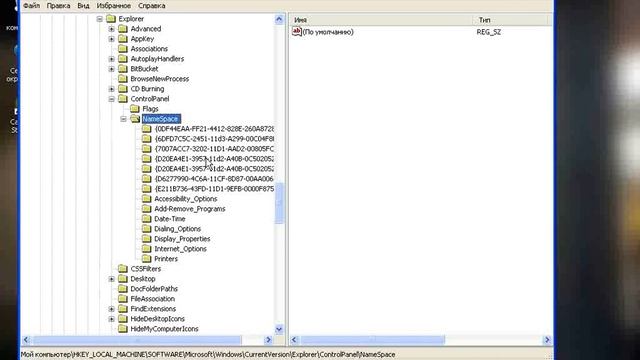640x360 pixels.
Task: Click the Add-Remove_Programs folder icon
Action: 147,209
